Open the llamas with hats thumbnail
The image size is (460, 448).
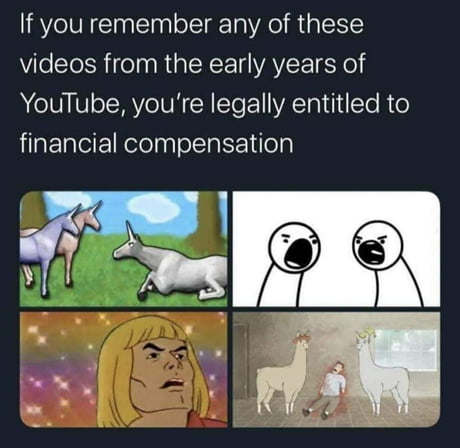(336, 370)
